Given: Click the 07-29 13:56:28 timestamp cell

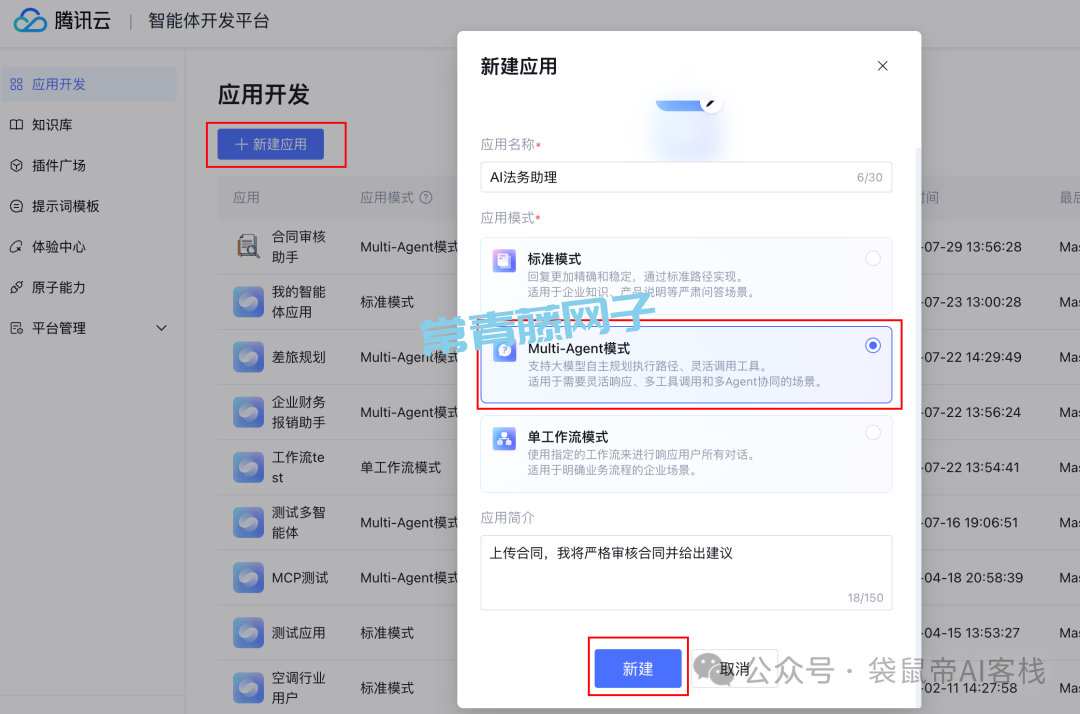Looking at the screenshot, I should (x=972, y=246).
